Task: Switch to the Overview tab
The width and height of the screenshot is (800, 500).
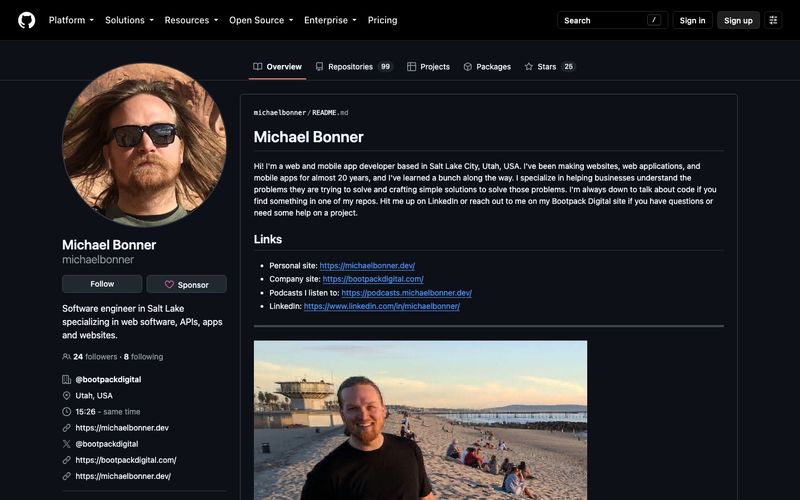Action: [278, 67]
